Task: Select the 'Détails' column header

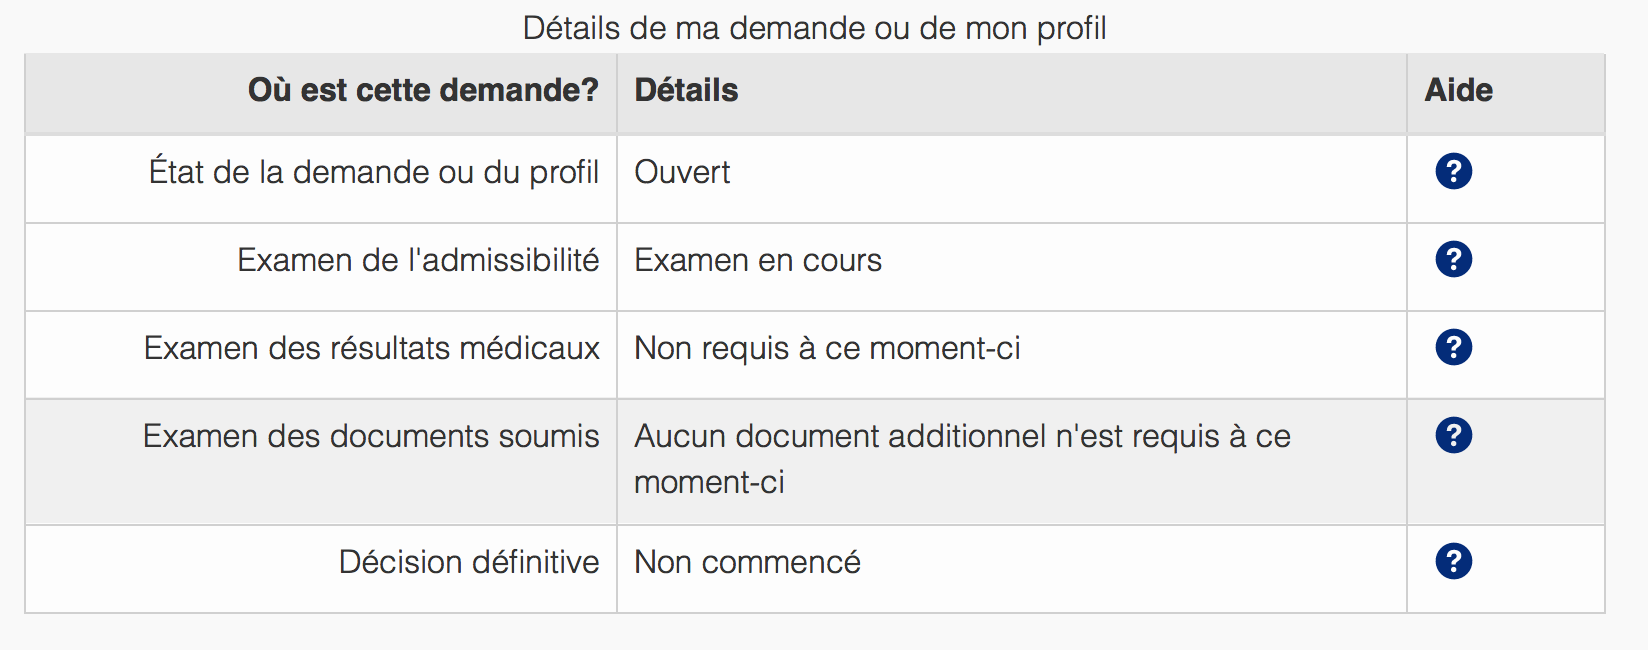Action: (686, 91)
